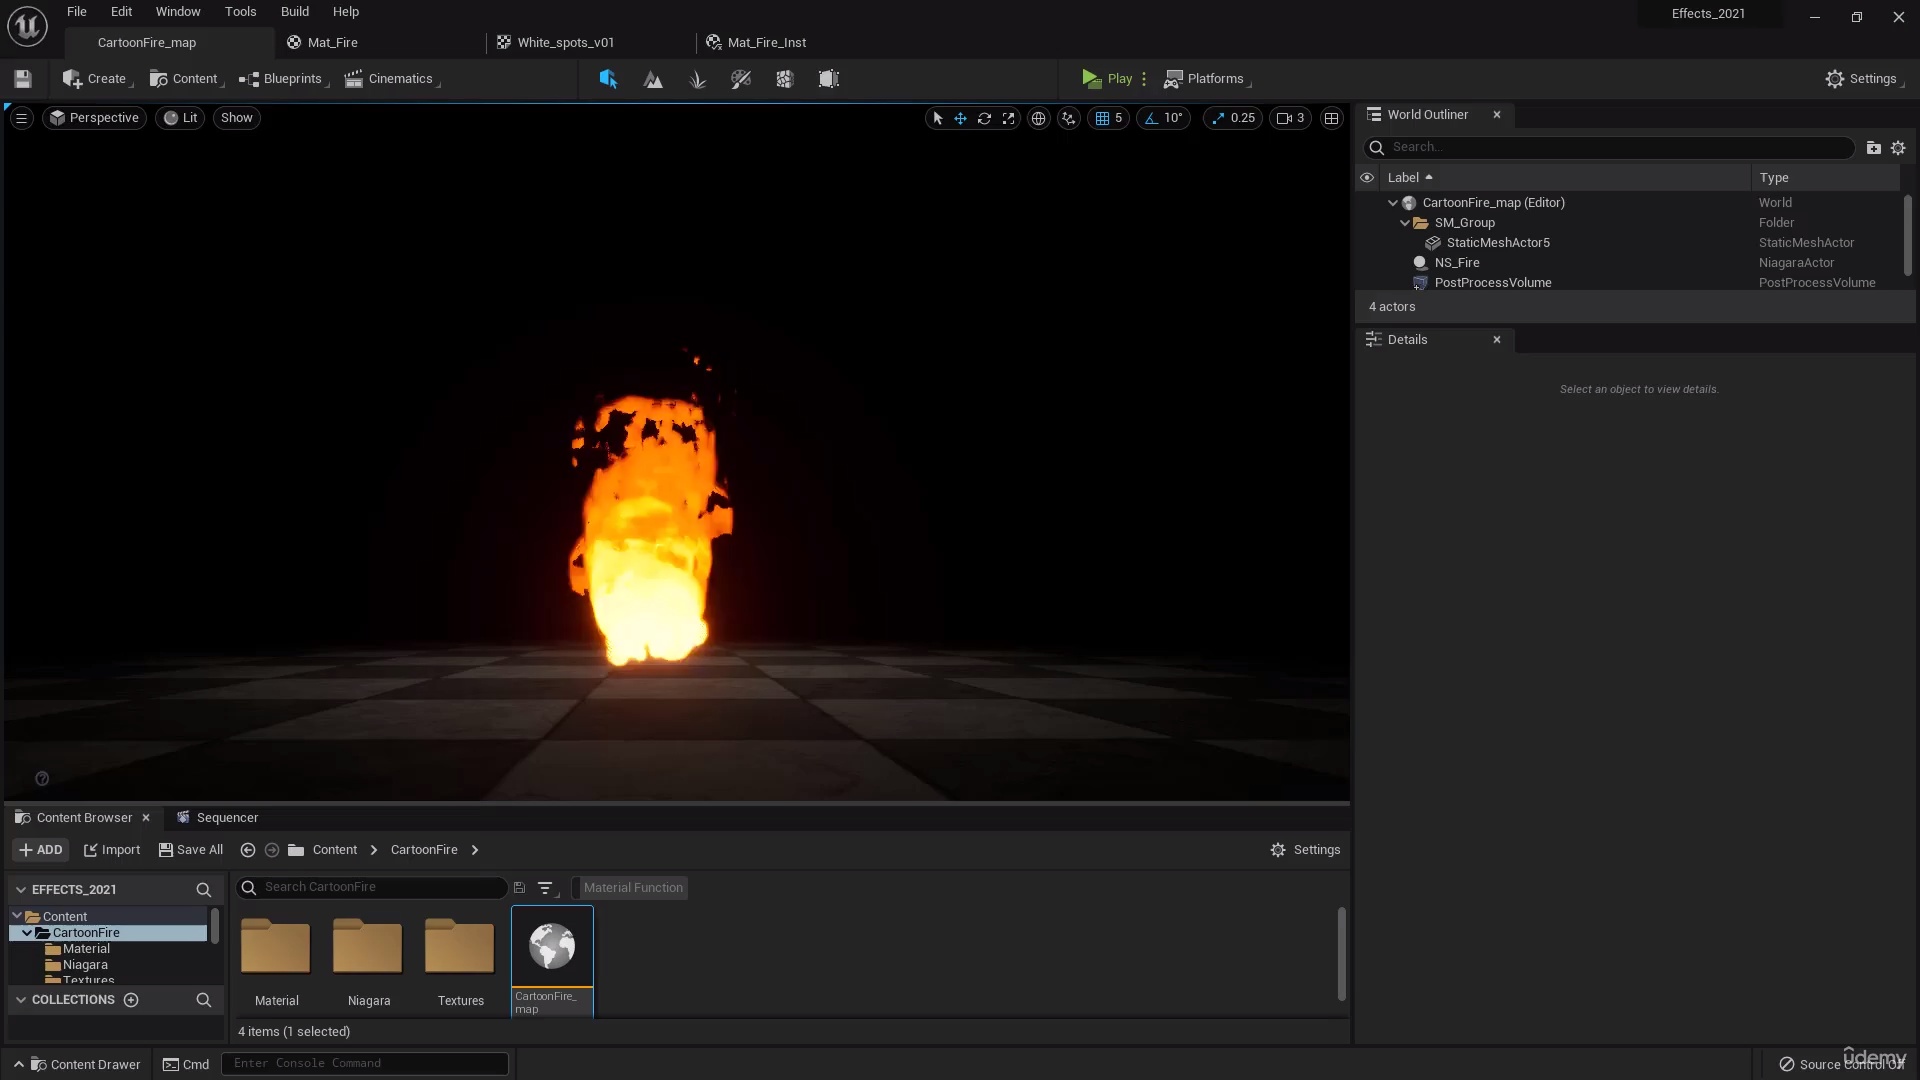1920x1080 pixels.
Task: Select the Landscape editing mode icon
Action: (653, 79)
